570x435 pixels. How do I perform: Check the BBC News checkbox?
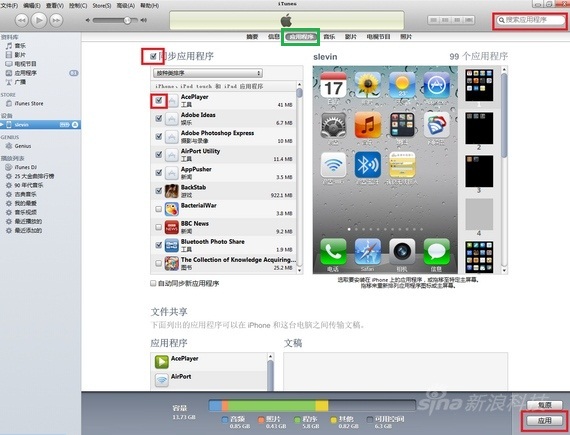pos(158,227)
